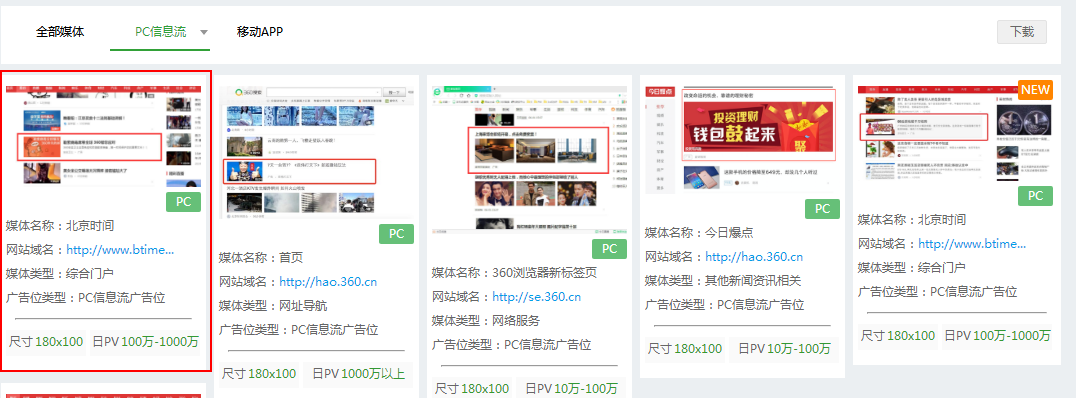
Task: Click 日PV 10万-100万 on the 今日爆点 card
Action: (784, 349)
